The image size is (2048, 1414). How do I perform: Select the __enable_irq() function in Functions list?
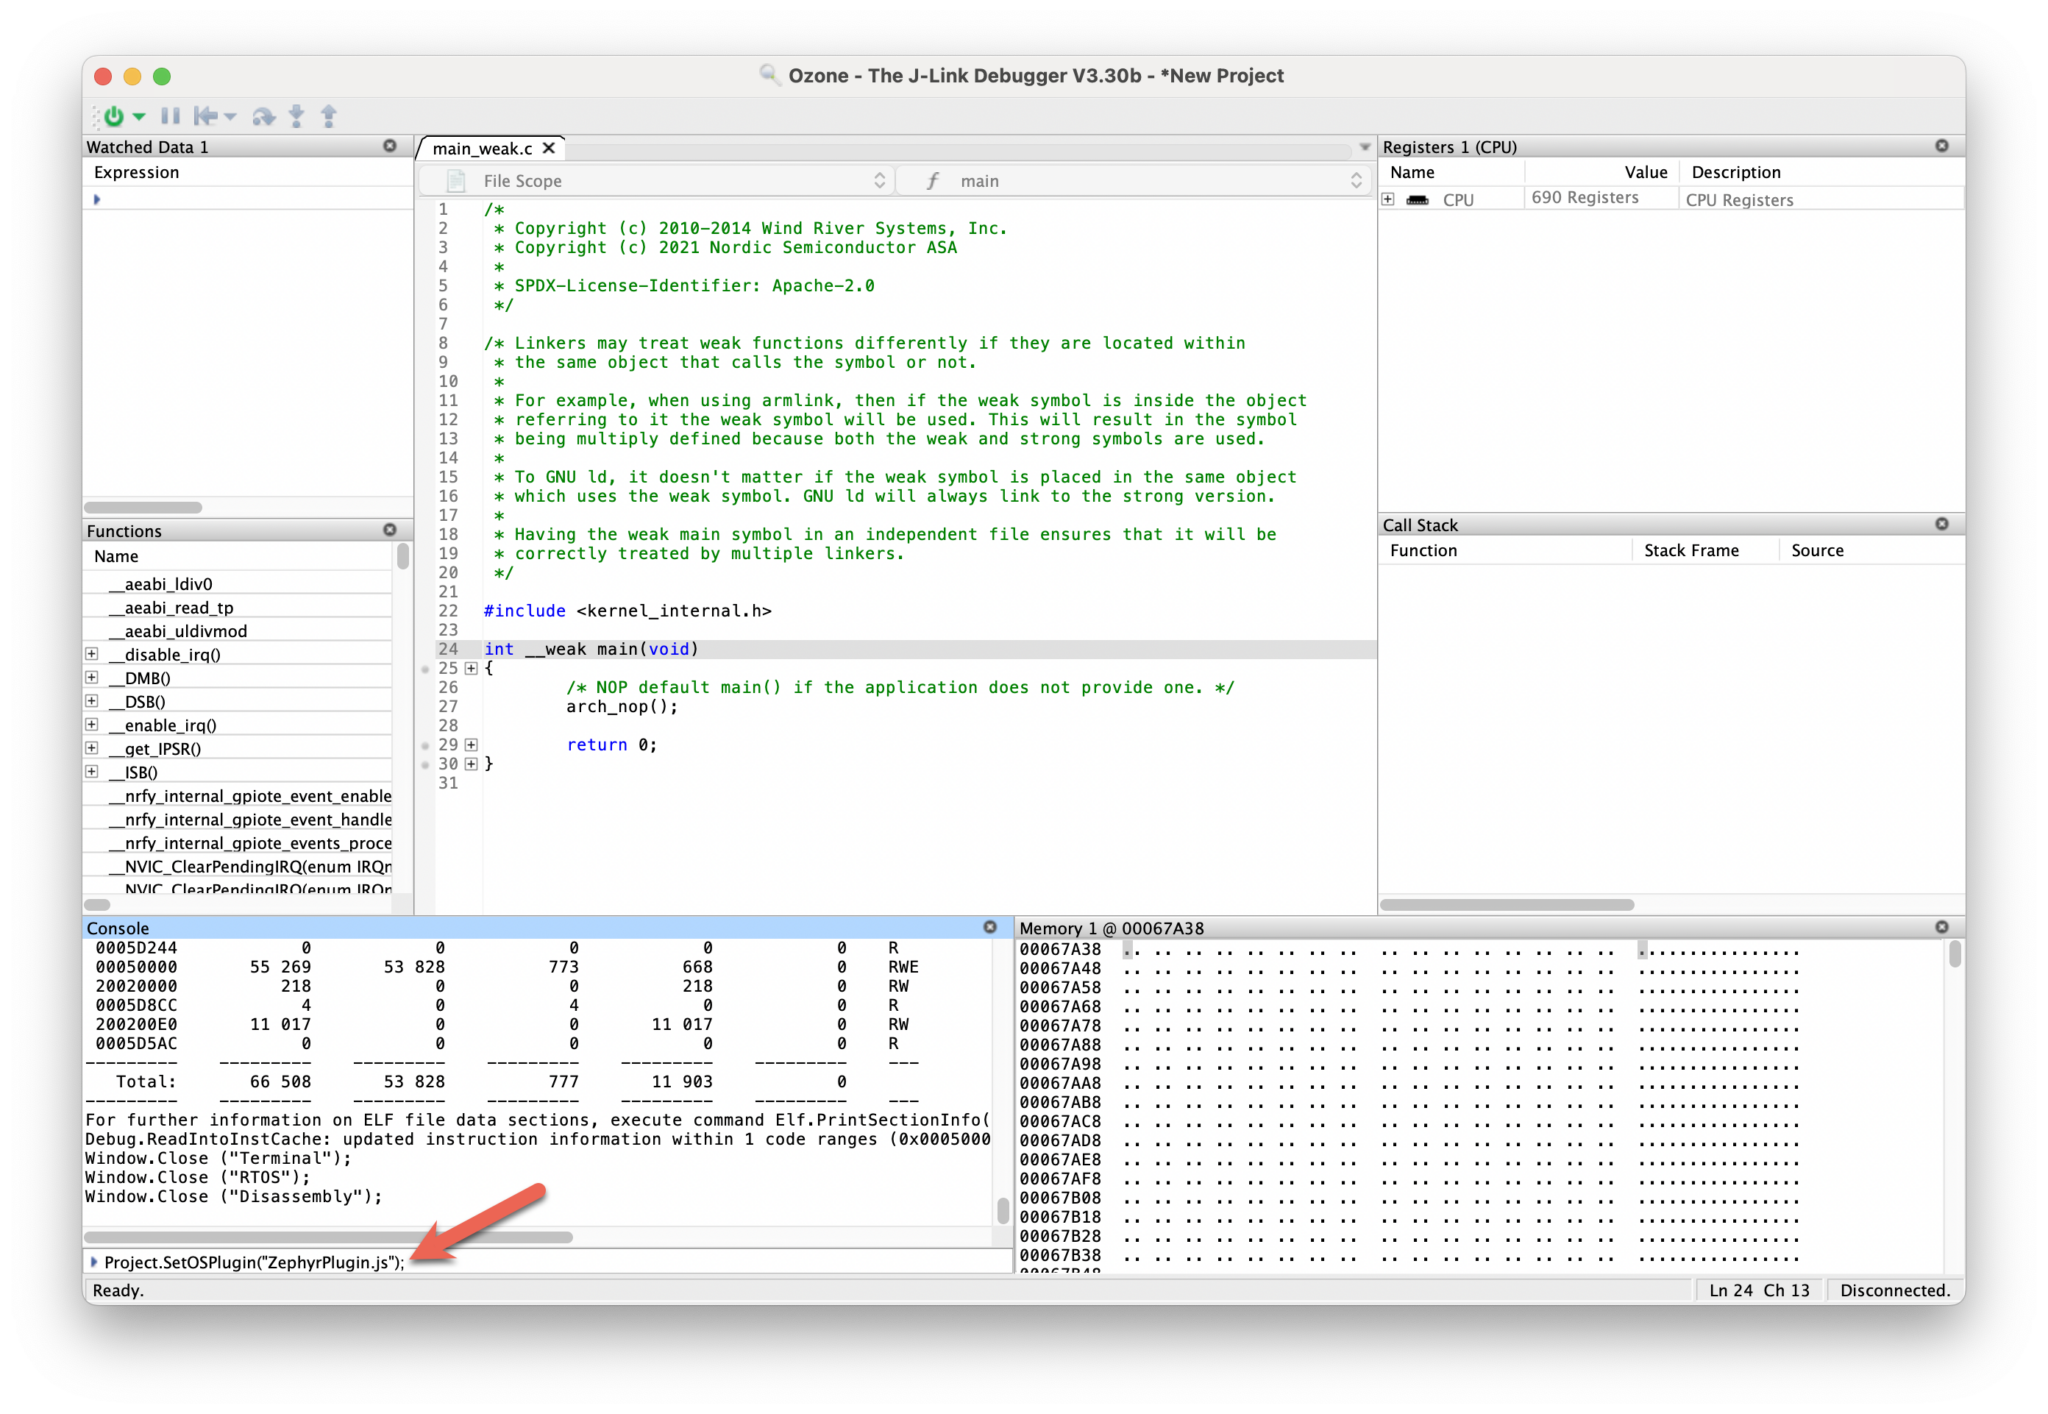(163, 725)
